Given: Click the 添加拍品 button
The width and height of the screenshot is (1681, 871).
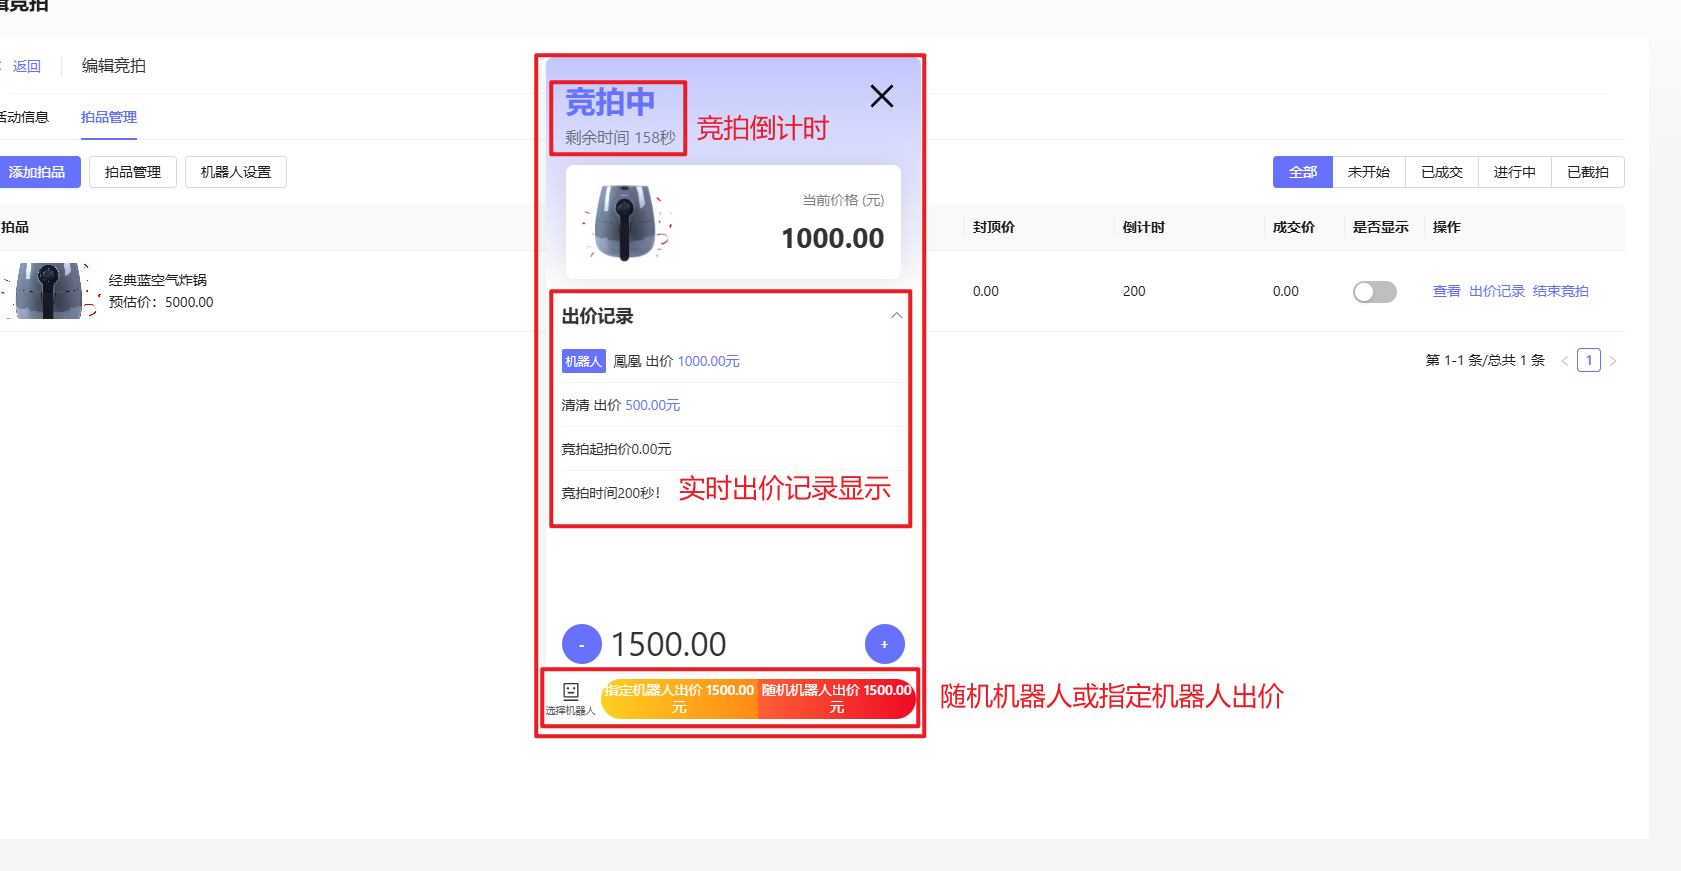Looking at the screenshot, I should (x=38, y=172).
